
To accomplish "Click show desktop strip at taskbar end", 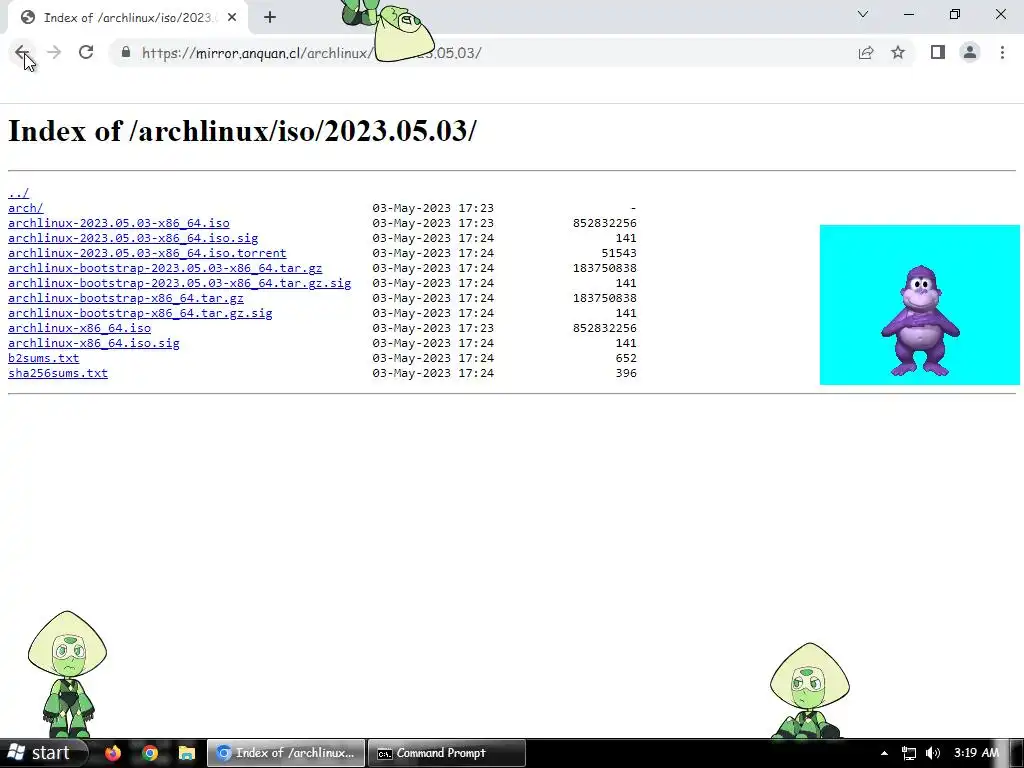I will pyautogui.click(x=1017, y=753).
